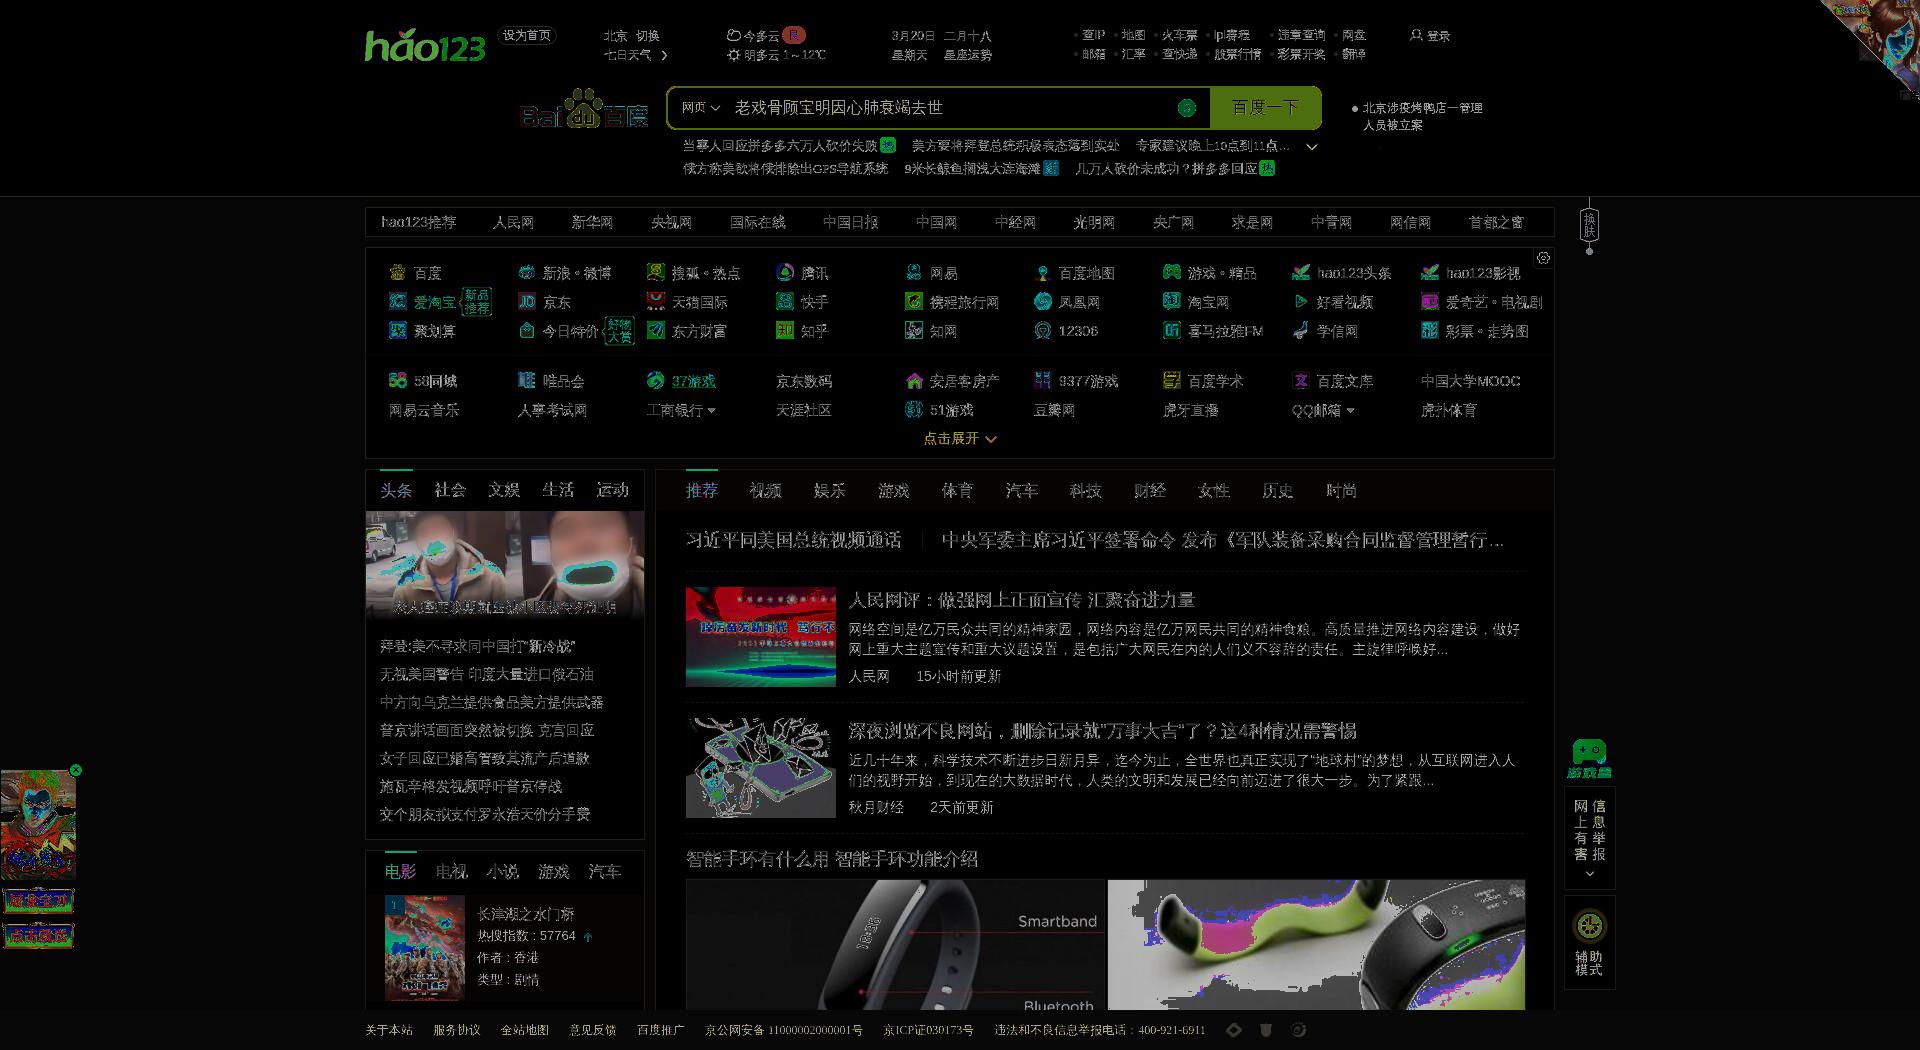The height and width of the screenshot is (1050, 1920).
Task: Open 58同城 icon
Action: coord(398,380)
